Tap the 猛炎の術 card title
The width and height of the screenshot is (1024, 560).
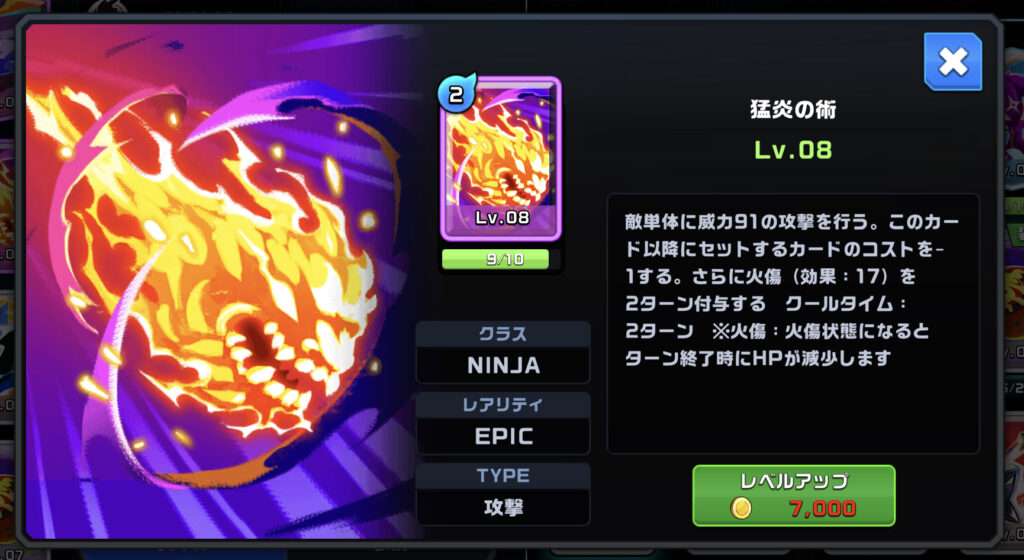pos(793,110)
